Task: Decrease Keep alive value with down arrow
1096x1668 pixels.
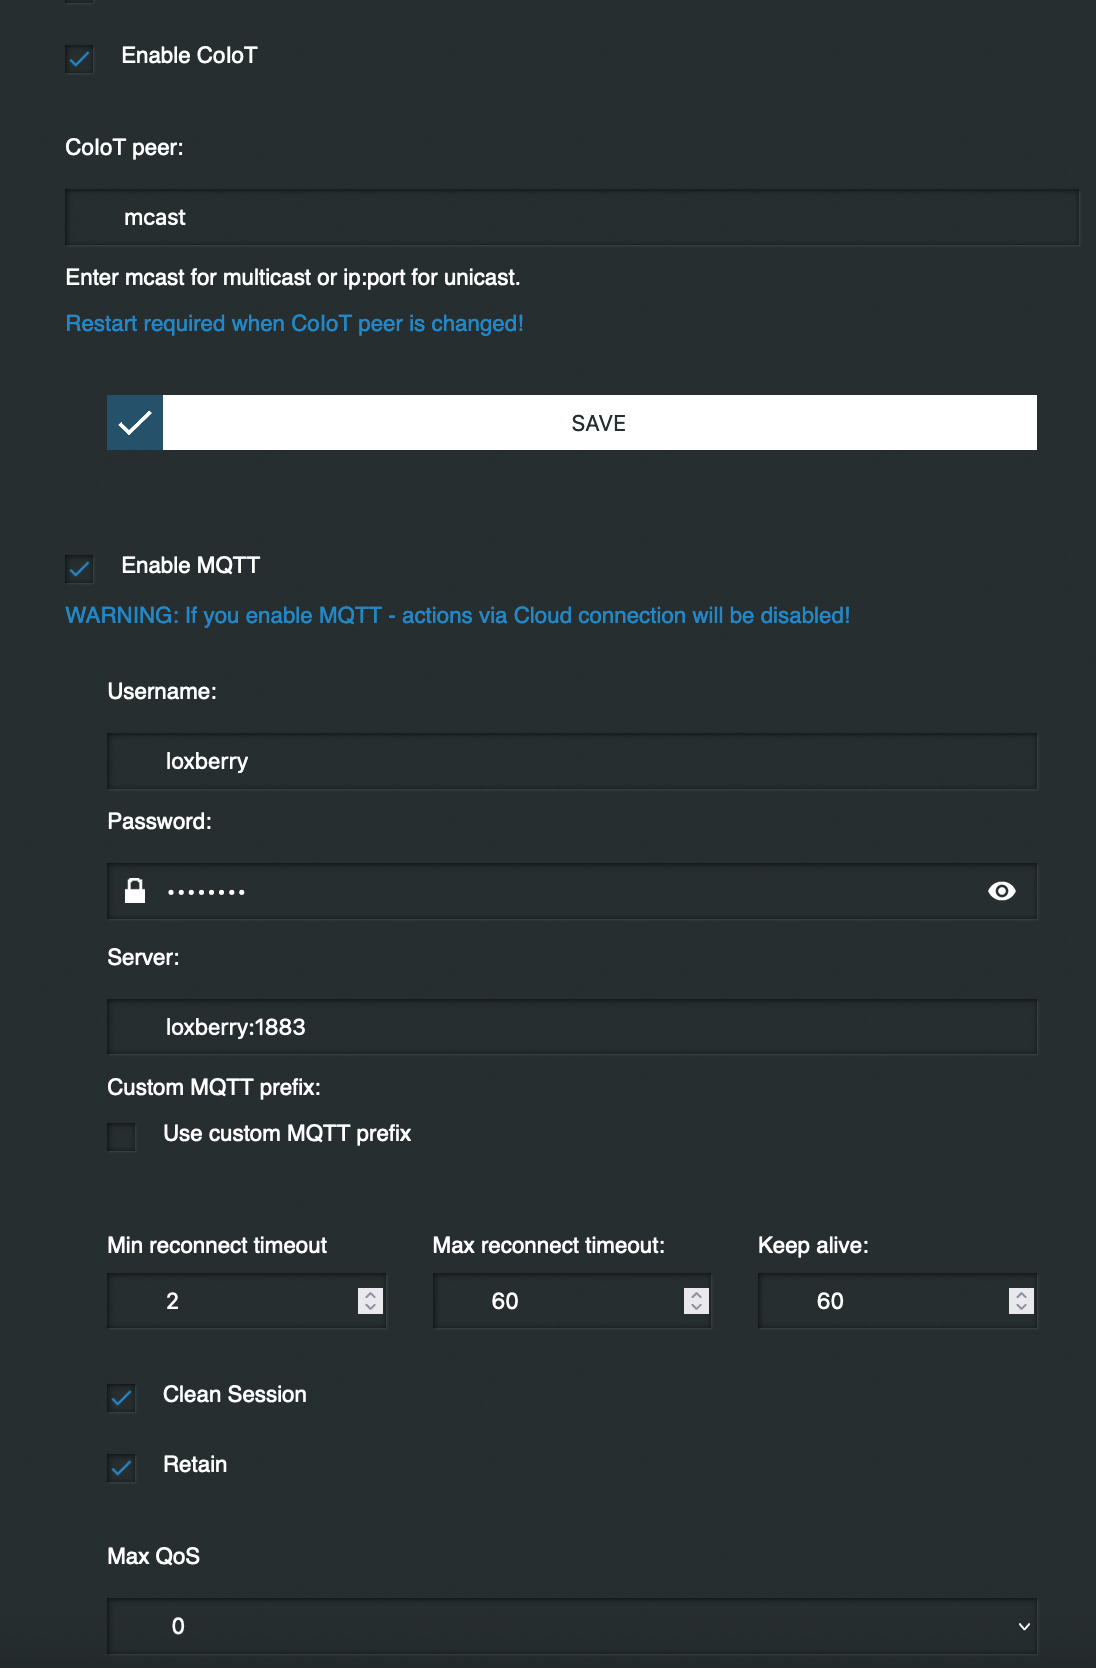Action: (x=1021, y=1307)
